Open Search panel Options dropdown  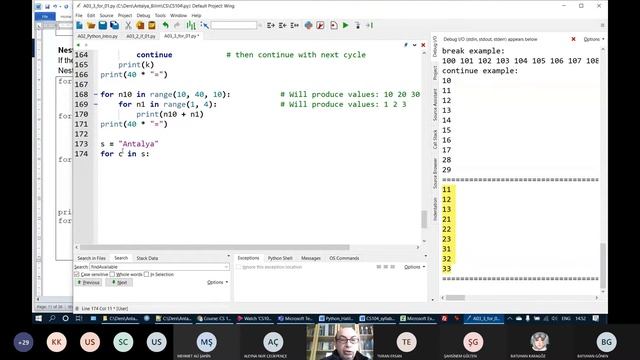click(x=218, y=282)
